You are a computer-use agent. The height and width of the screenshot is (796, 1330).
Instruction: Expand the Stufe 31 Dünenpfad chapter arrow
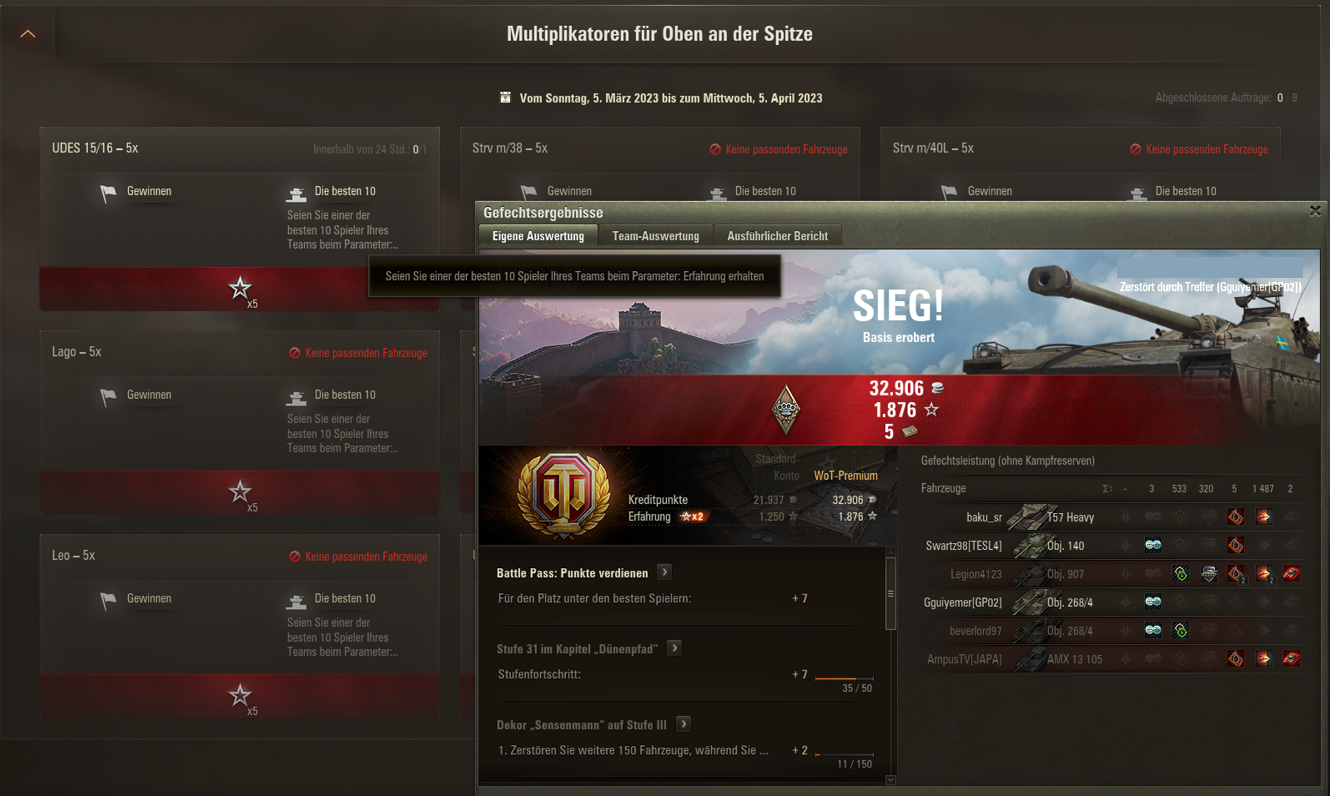click(x=675, y=648)
